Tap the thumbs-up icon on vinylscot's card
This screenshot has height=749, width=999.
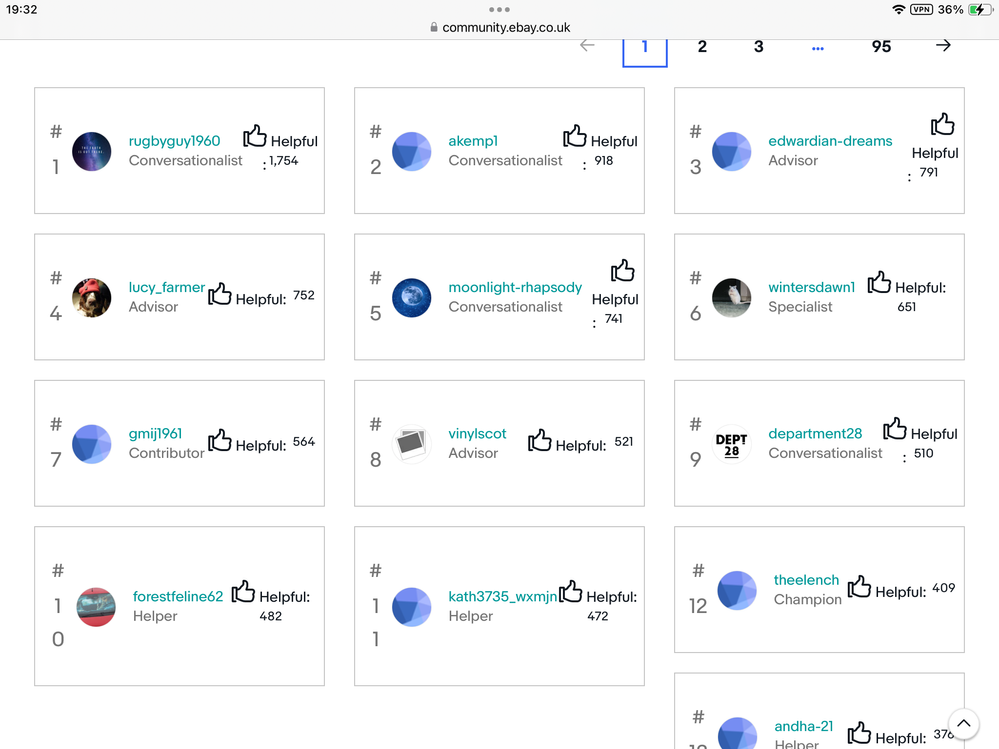pos(540,441)
